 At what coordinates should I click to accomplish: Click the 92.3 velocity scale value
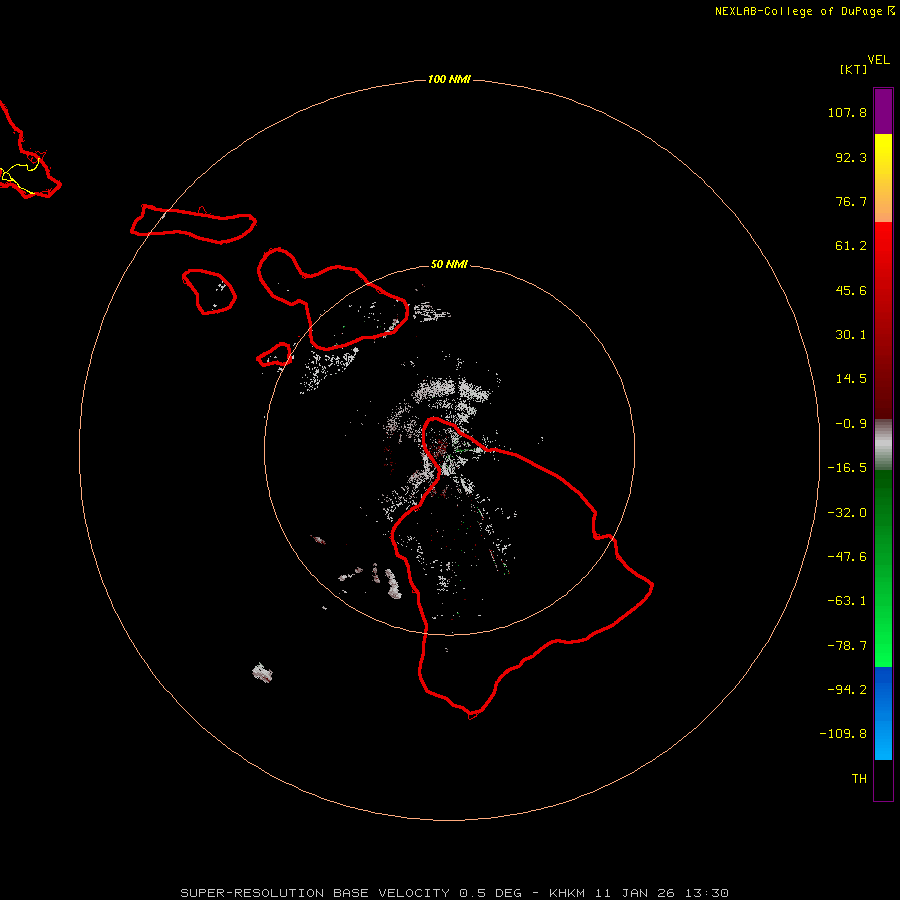851,157
